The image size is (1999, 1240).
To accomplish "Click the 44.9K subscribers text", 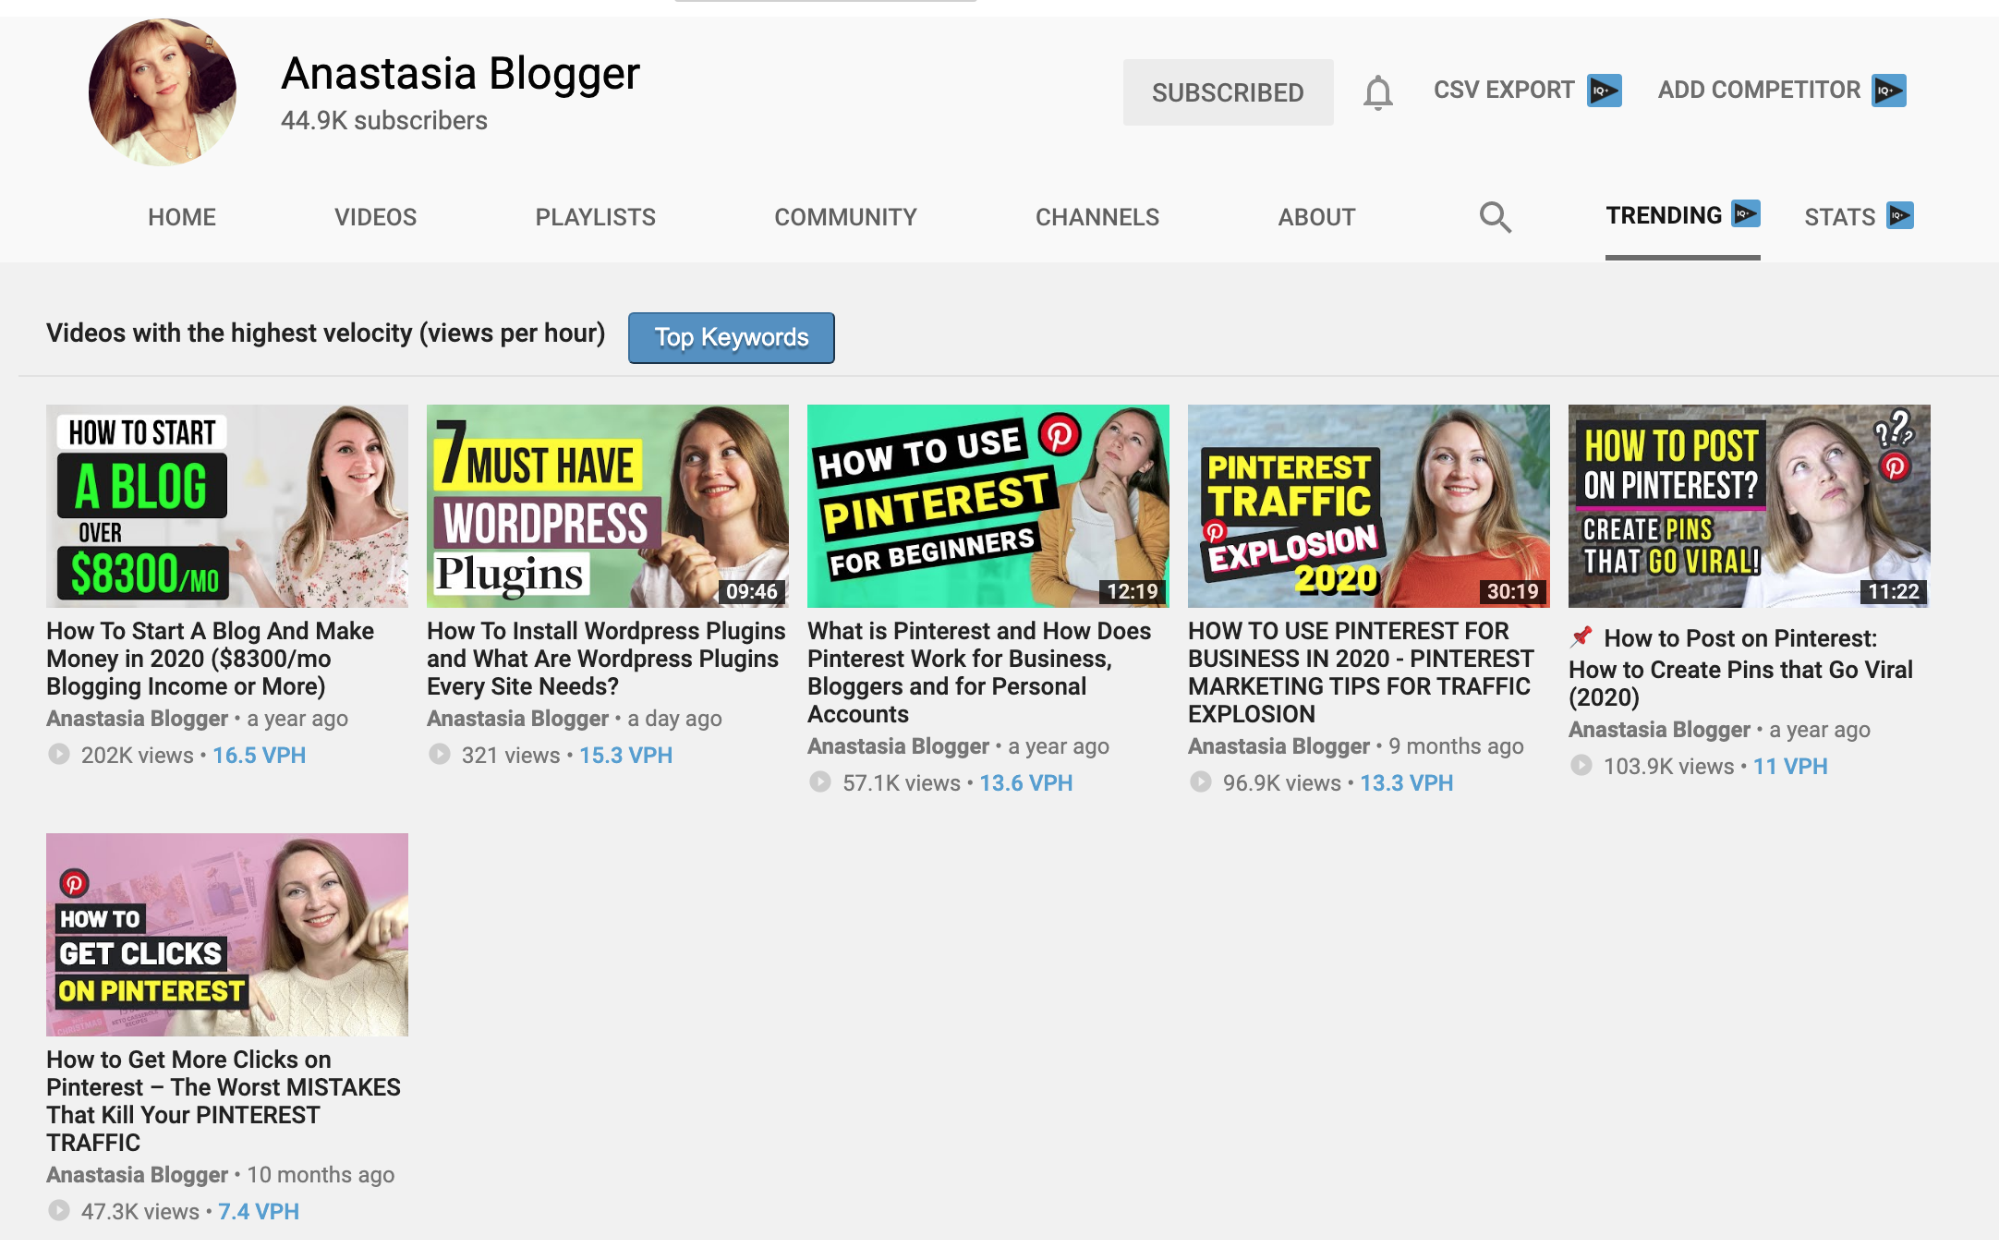I will 384,121.
